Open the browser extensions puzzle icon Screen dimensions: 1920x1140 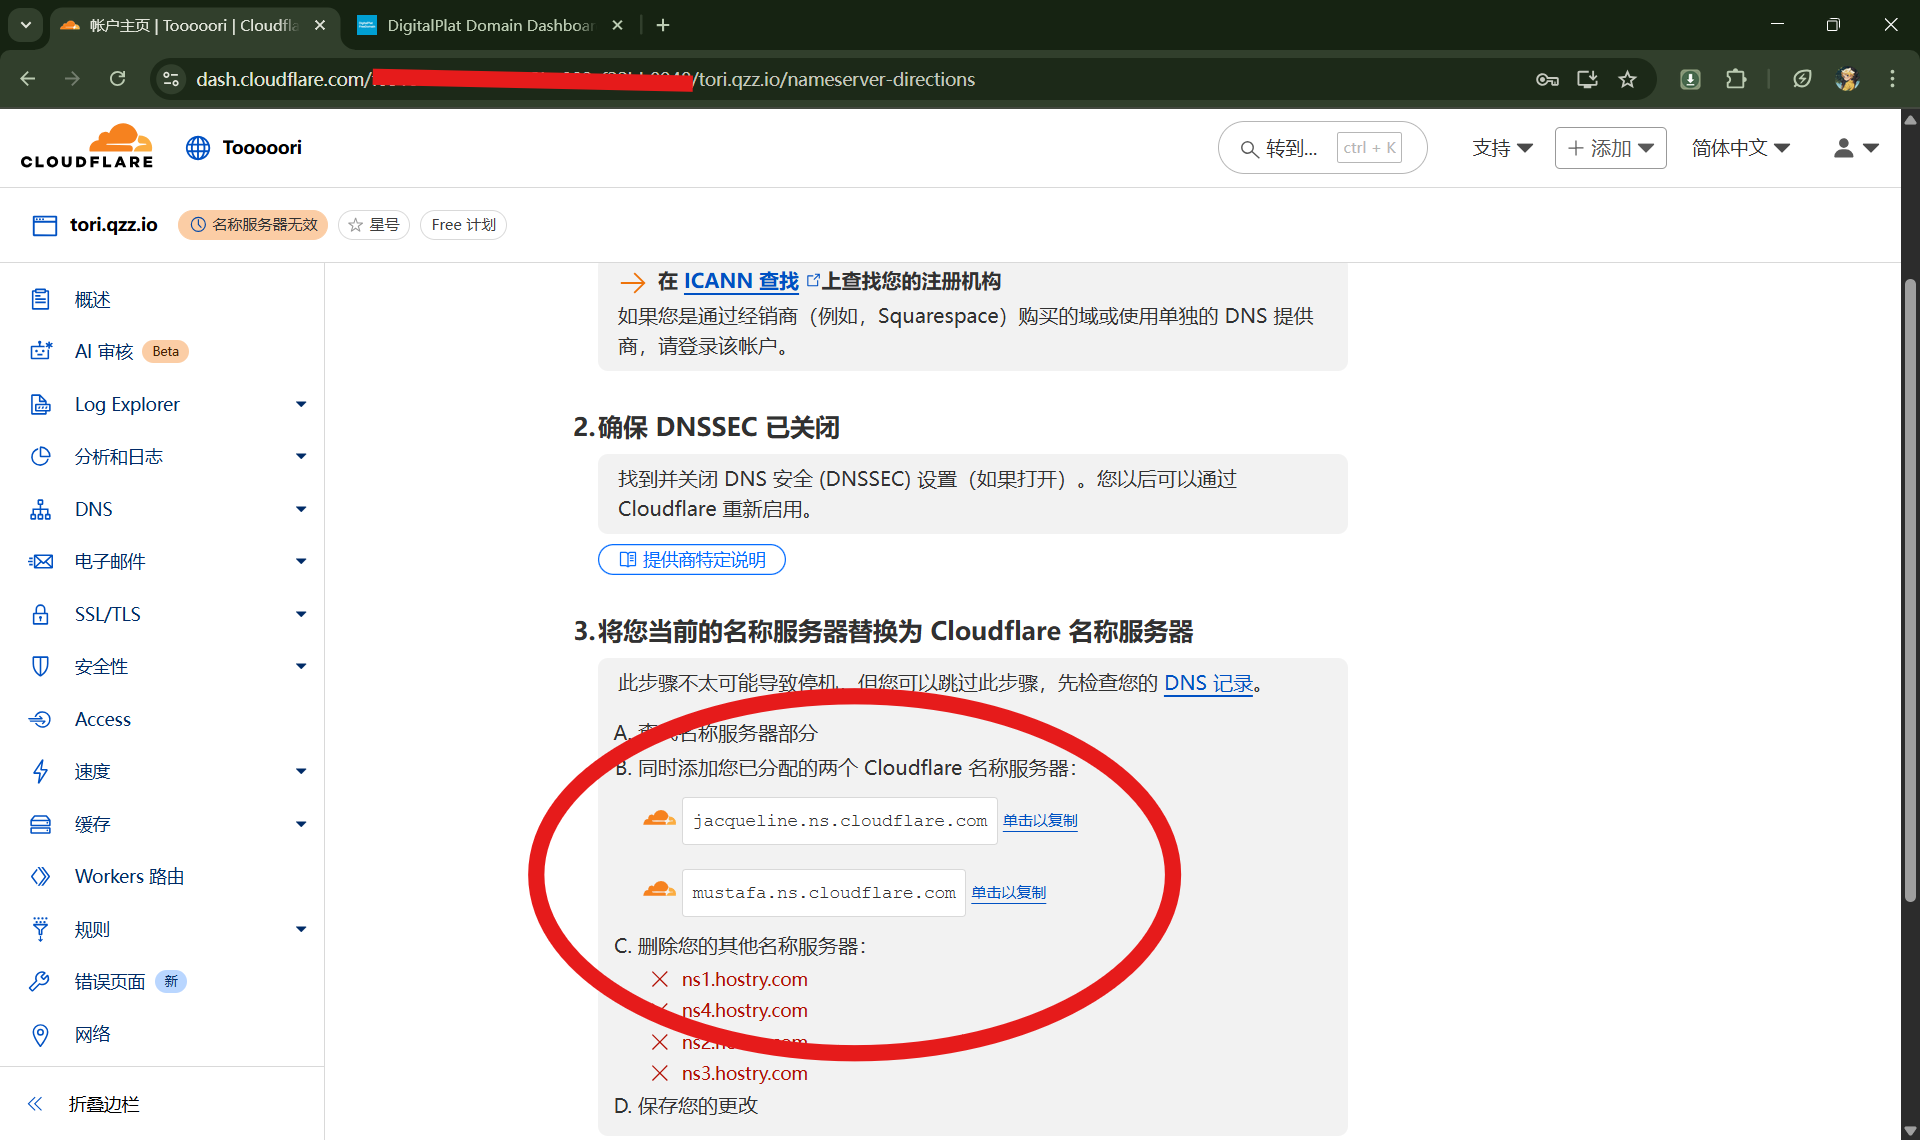(x=1736, y=79)
